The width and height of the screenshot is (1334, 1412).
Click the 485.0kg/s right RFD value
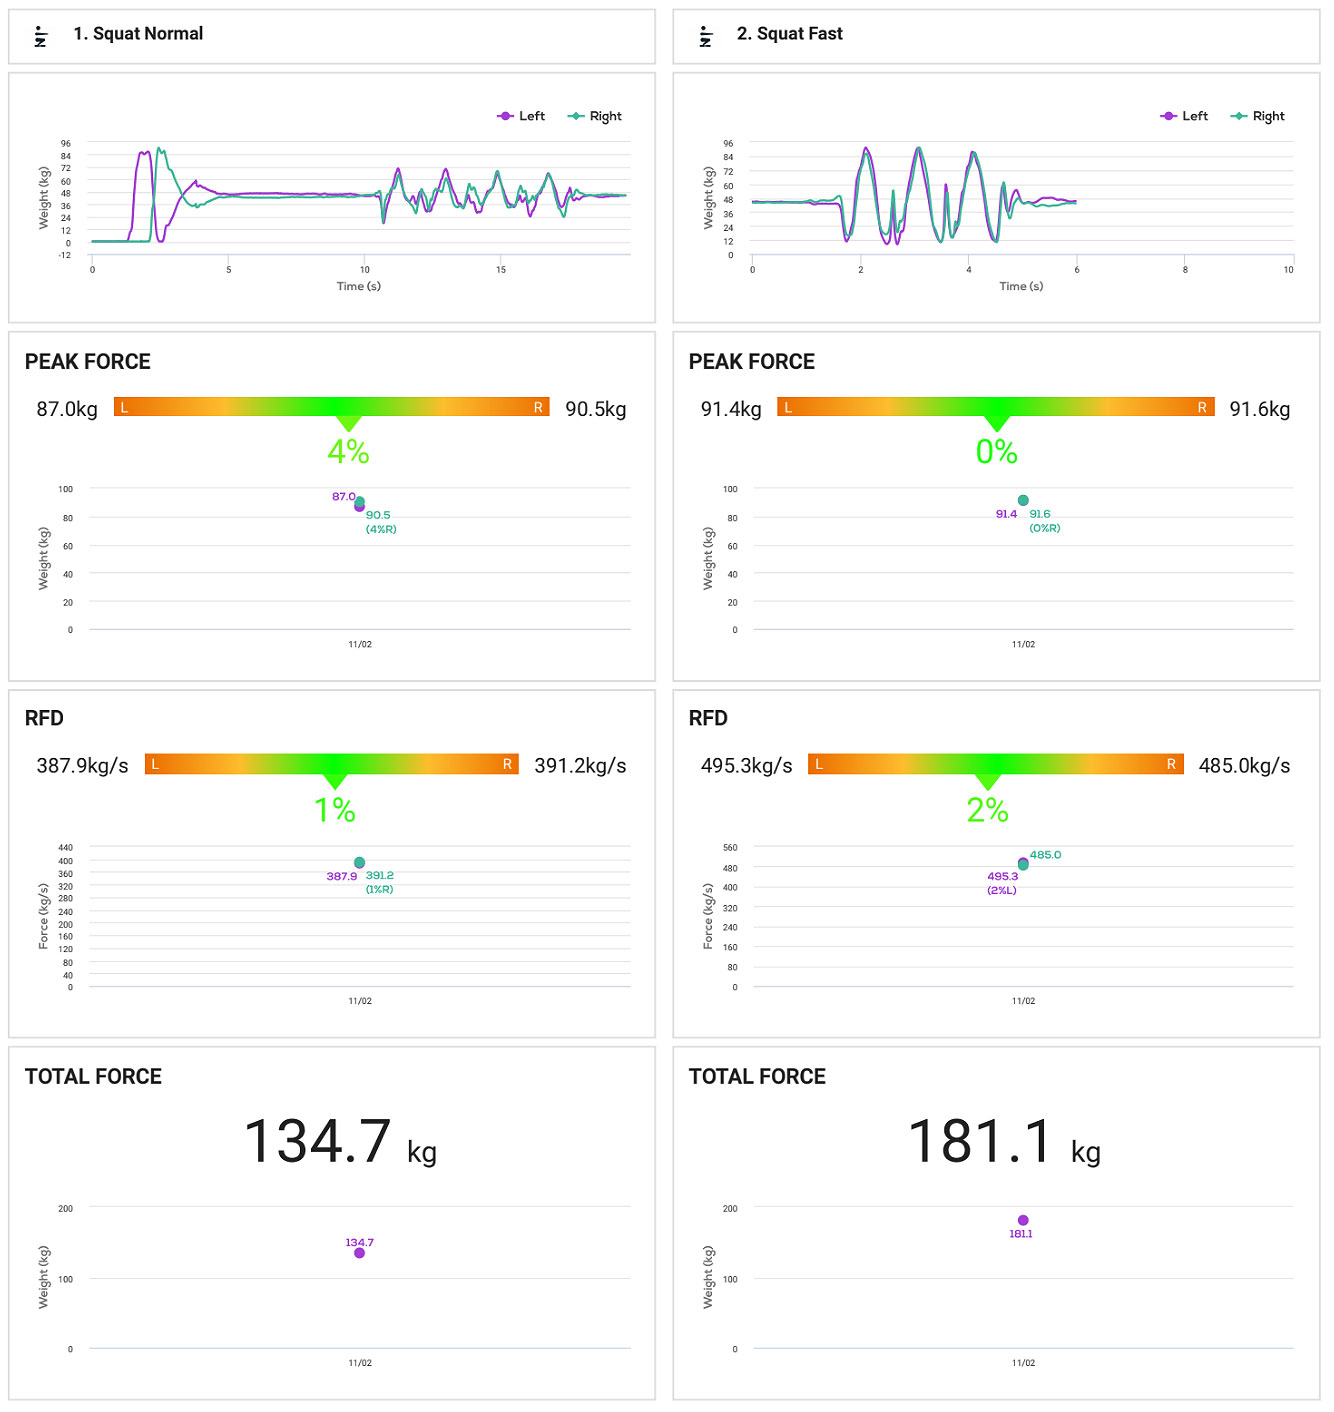1245,766
